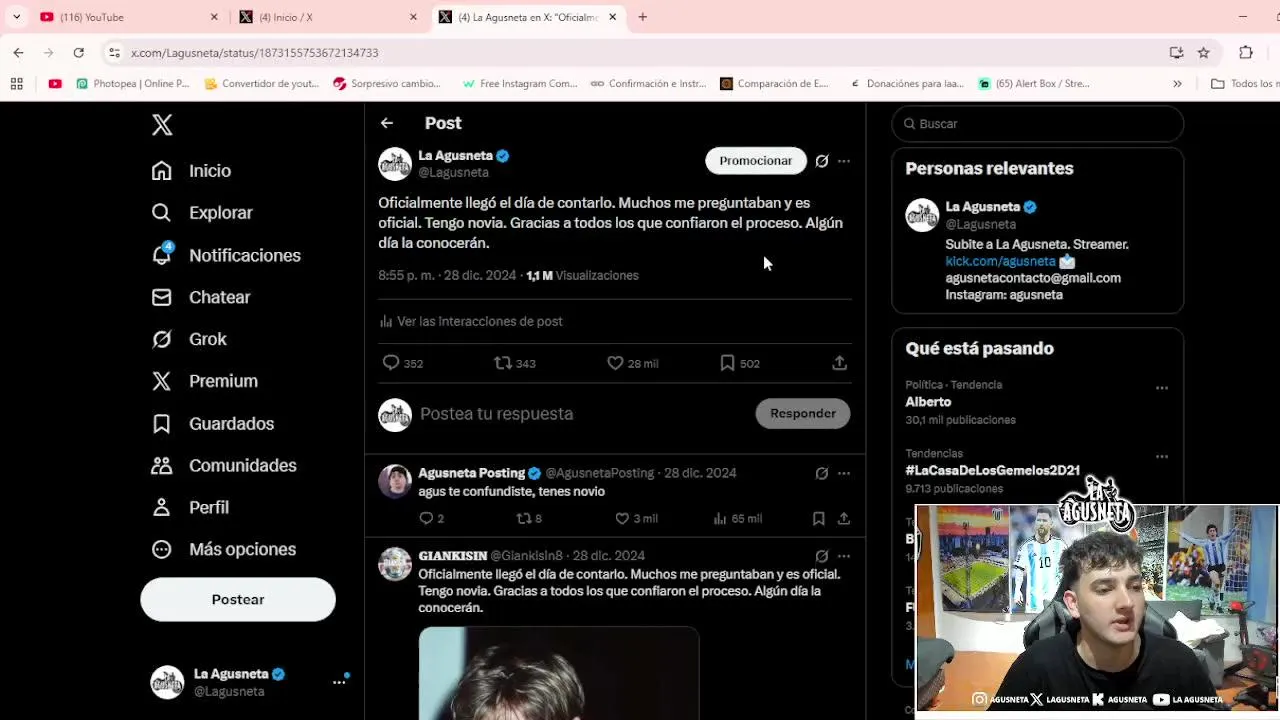Like Agusneta Posting reply with 3 mil
1280x720 pixels.
point(622,518)
